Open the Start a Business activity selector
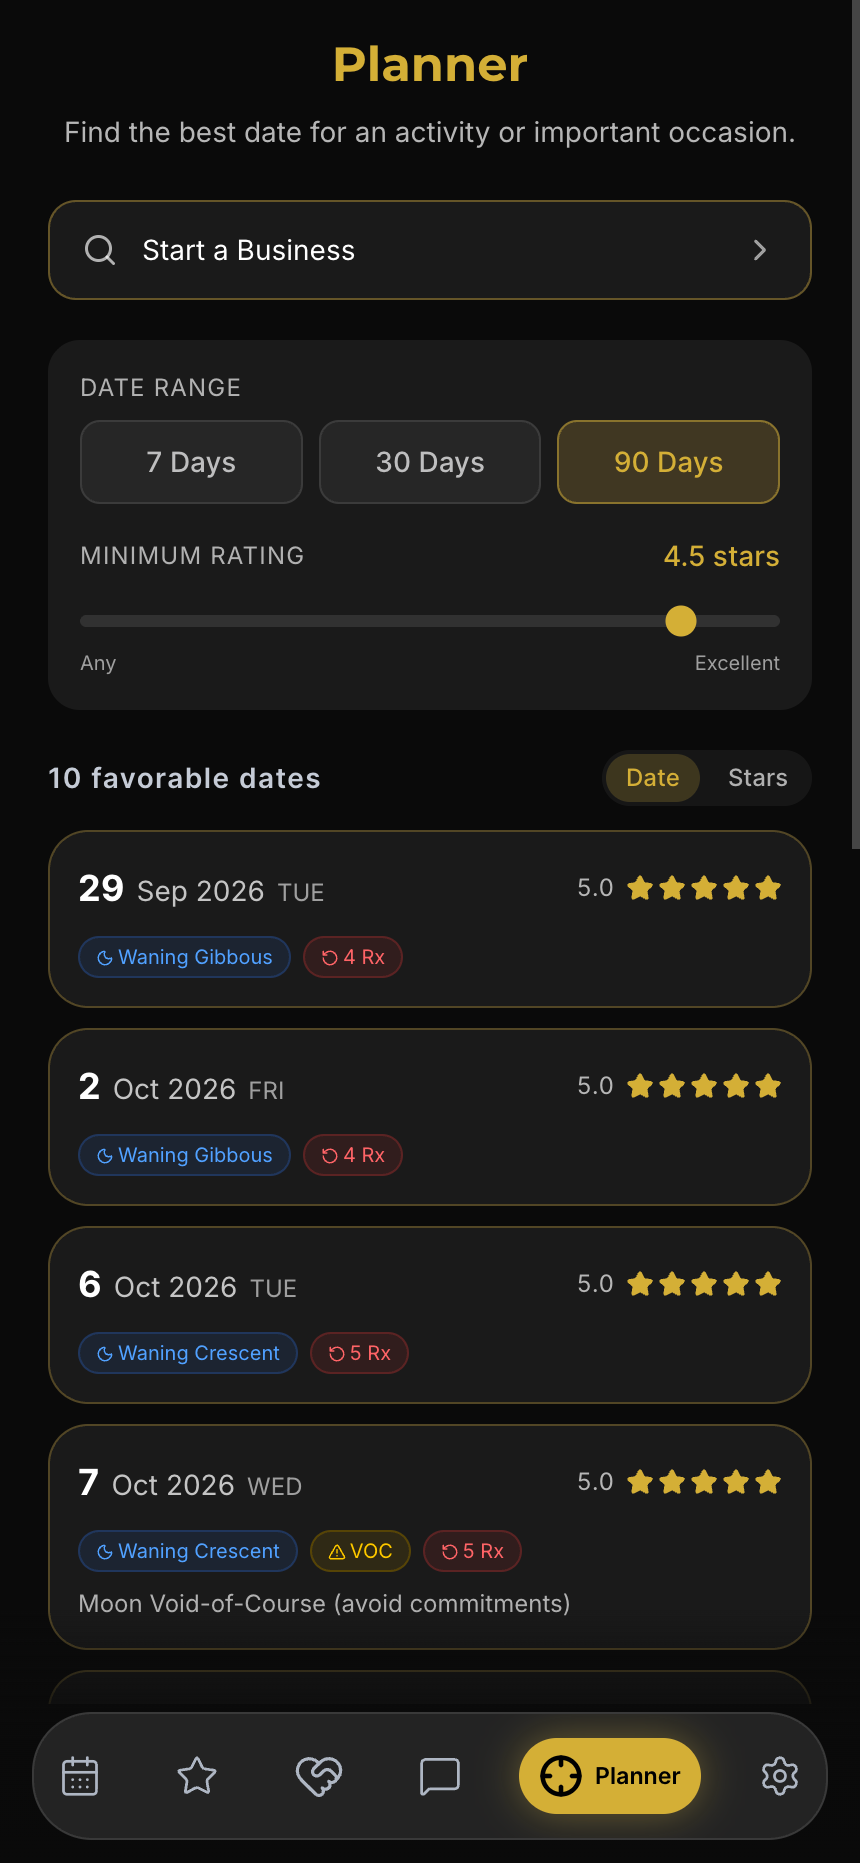Image resolution: width=860 pixels, height=1863 pixels. [430, 250]
